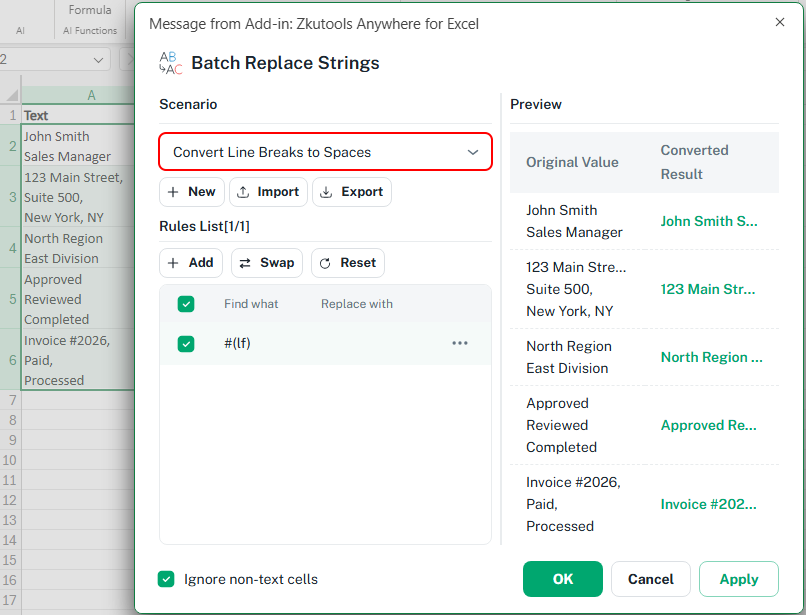Viewport: 806px width, 615px height.
Task: Click row header 17 in Excel
Action: point(11,600)
